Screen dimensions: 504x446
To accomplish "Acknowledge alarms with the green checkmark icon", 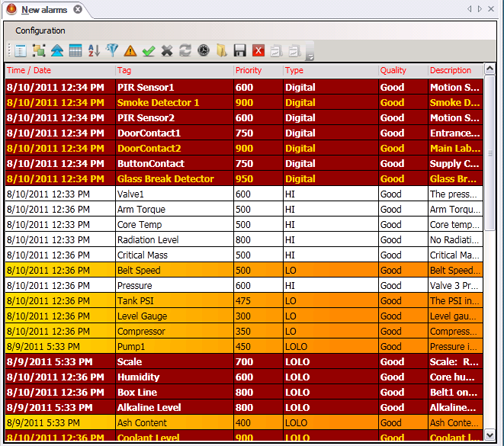I will 149,51.
